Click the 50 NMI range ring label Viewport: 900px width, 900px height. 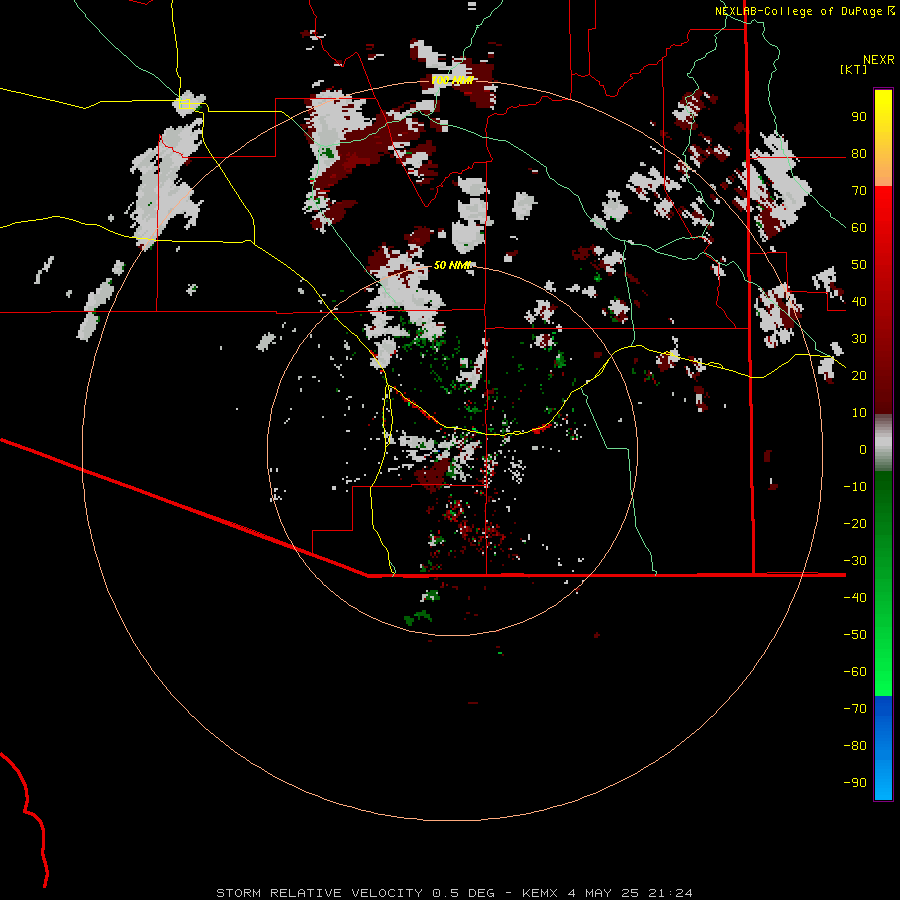[x=452, y=265]
